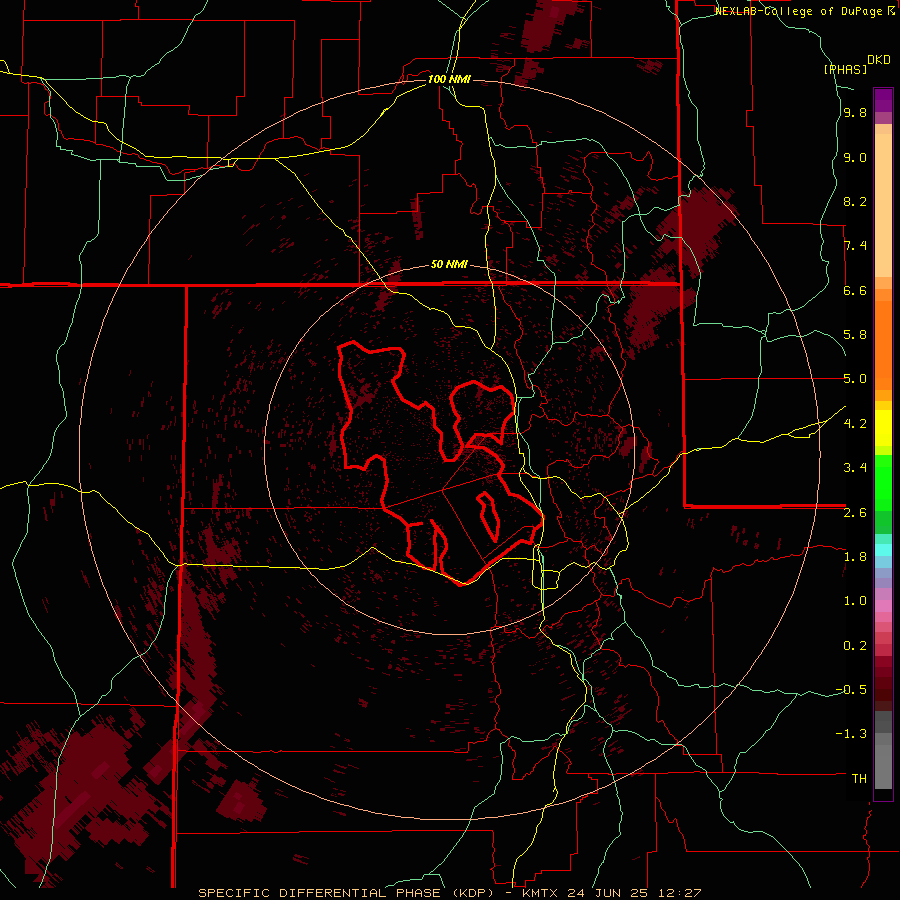Click the 9.0 scale value

pyautogui.click(x=855, y=157)
